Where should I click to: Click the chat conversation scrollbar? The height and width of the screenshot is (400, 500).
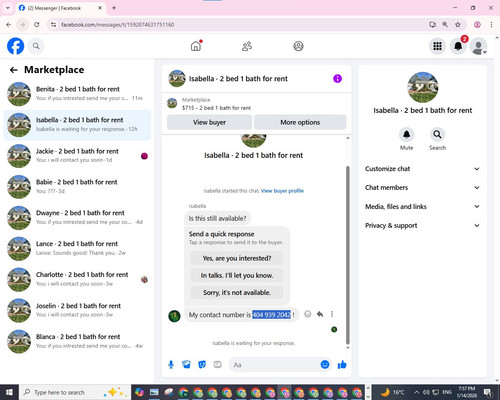(x=348, y=255)
